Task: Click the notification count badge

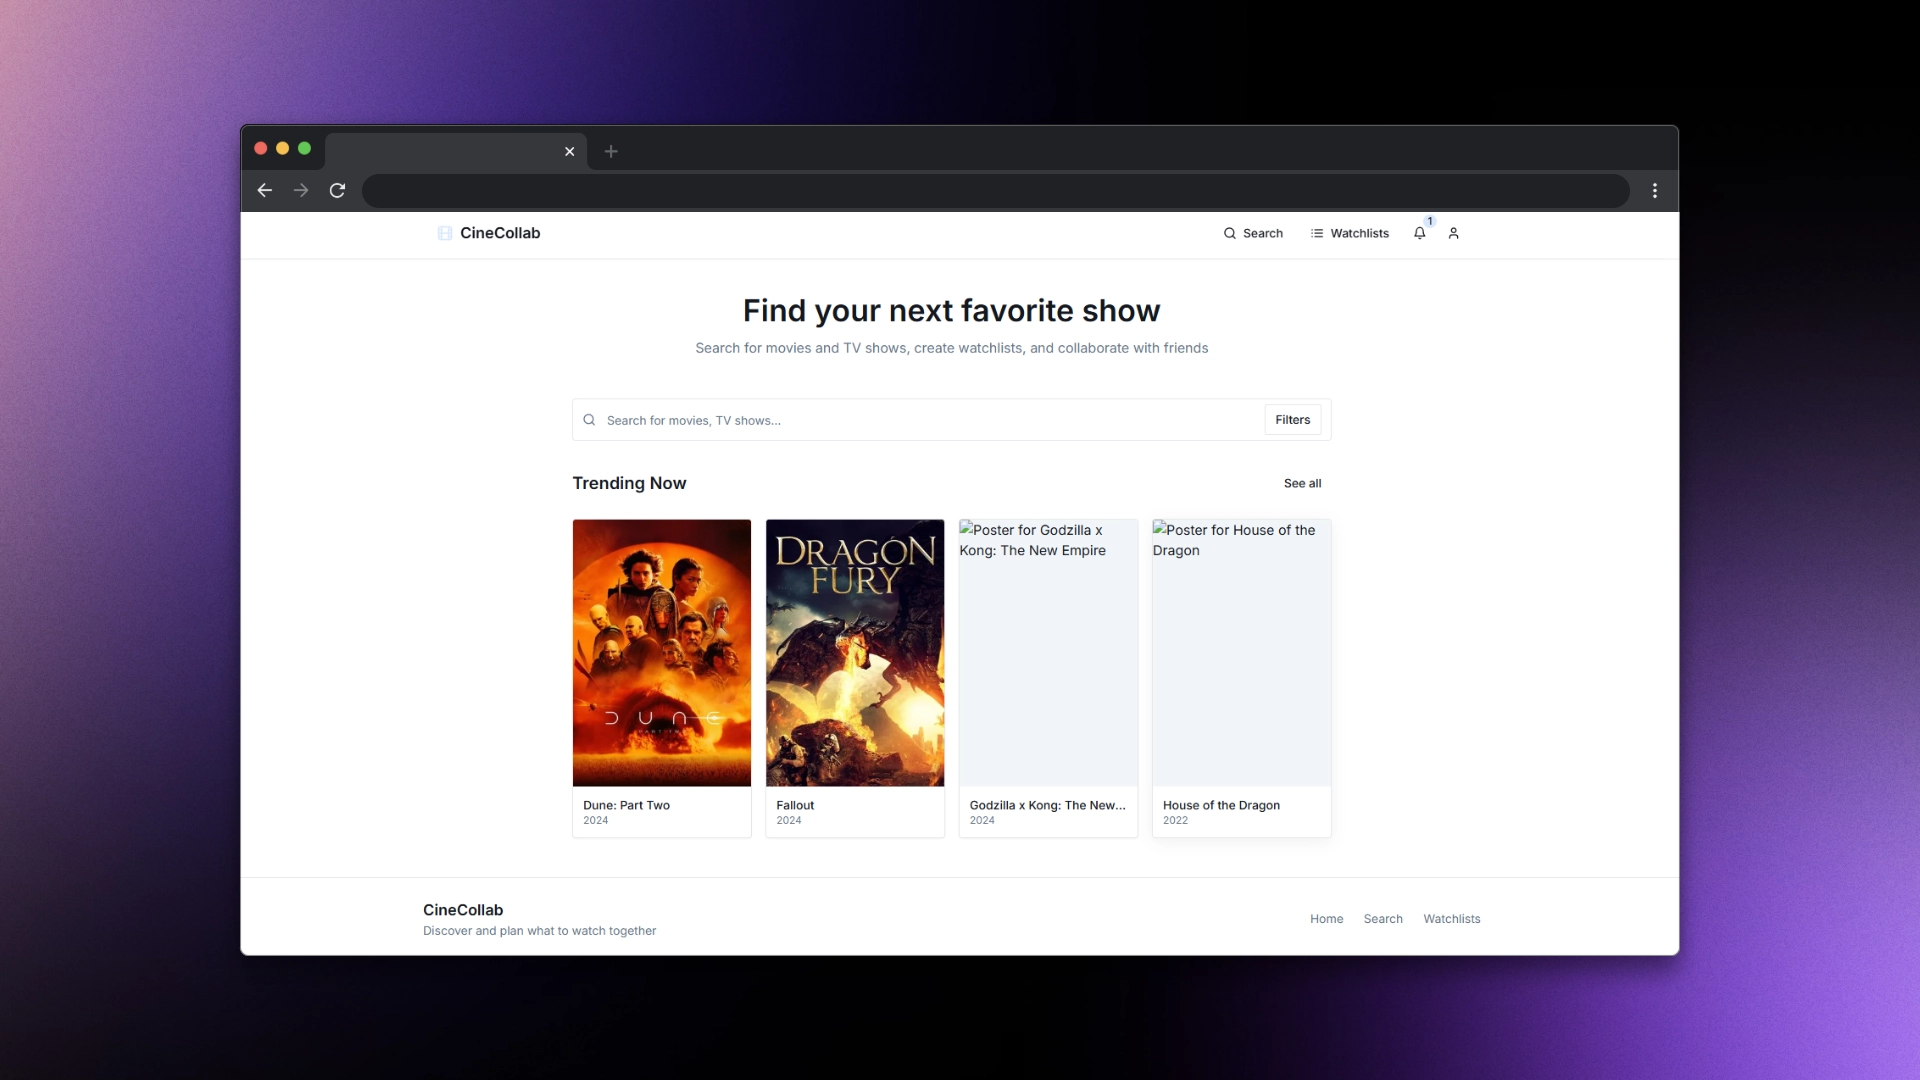Action: point(1430,221)
